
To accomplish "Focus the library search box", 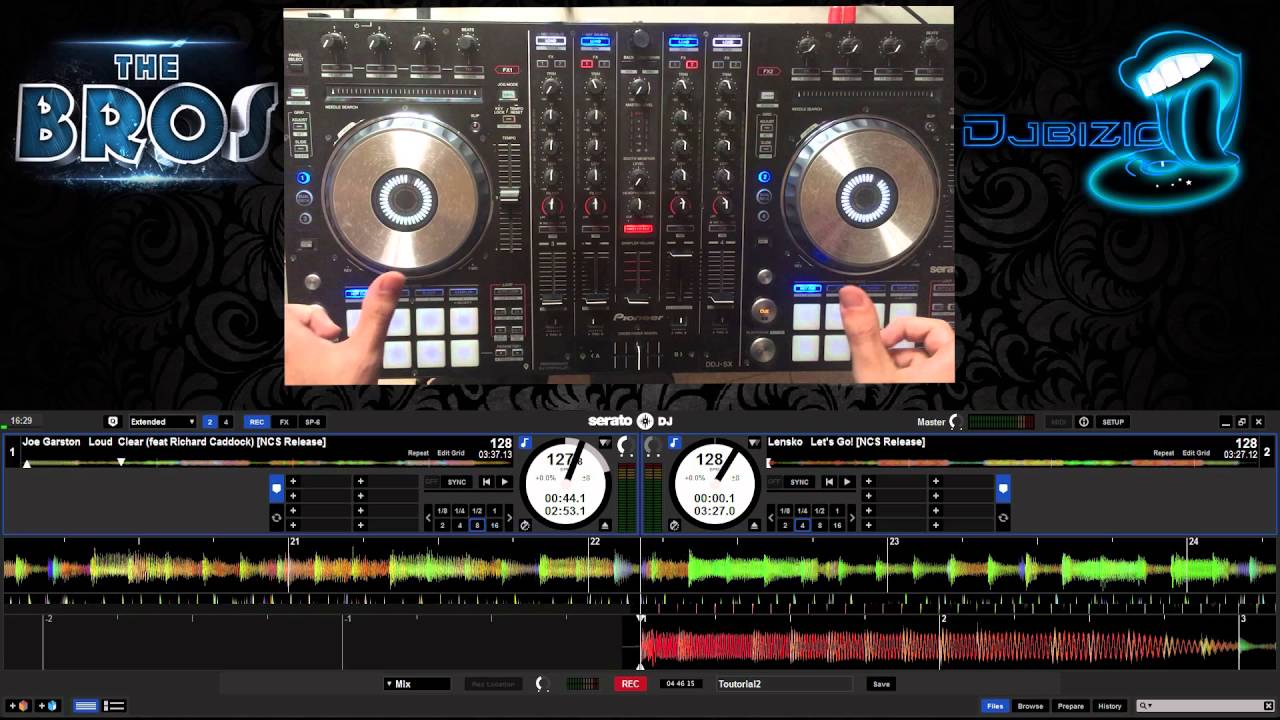I will click(1207, 706).
